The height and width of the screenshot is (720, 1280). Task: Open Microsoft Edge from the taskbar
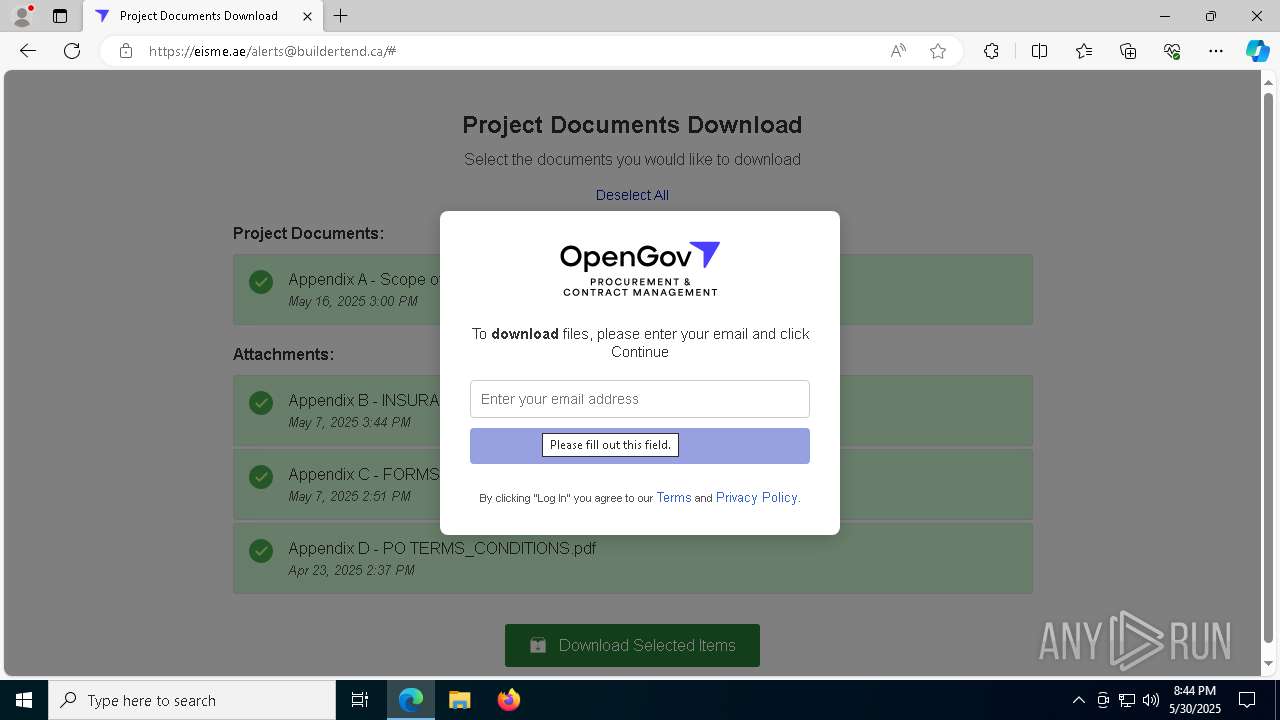(x=411, y=700)
